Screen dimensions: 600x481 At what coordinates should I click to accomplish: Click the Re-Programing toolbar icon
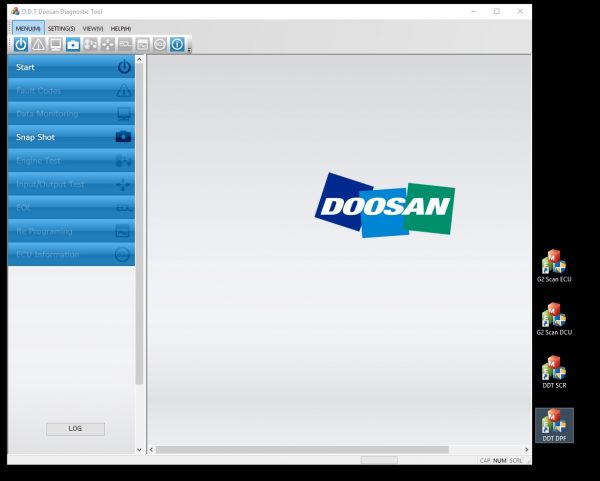[142, 44]
